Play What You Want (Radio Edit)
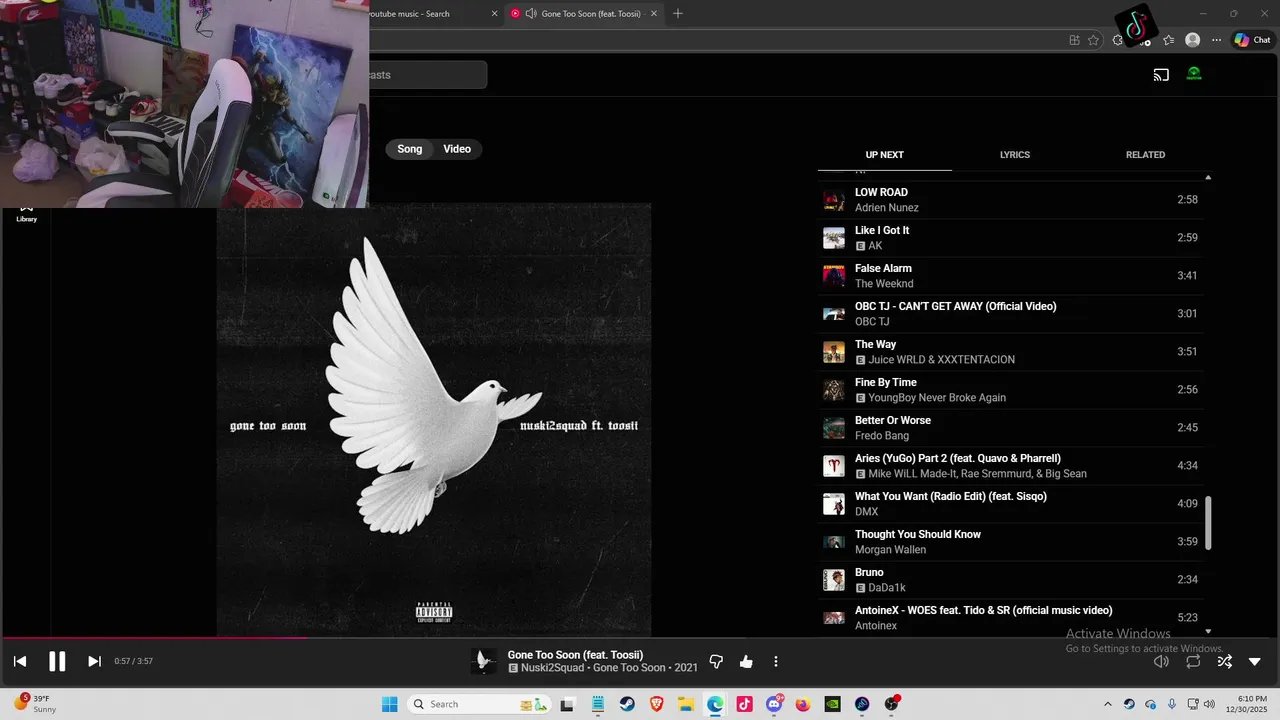Image resolution: width=1280 pixels, height=720 pixels. click(x=1010, y=504)
